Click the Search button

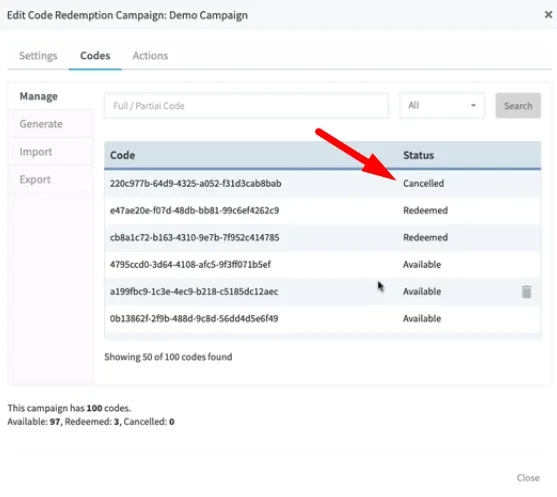[518, 106]
